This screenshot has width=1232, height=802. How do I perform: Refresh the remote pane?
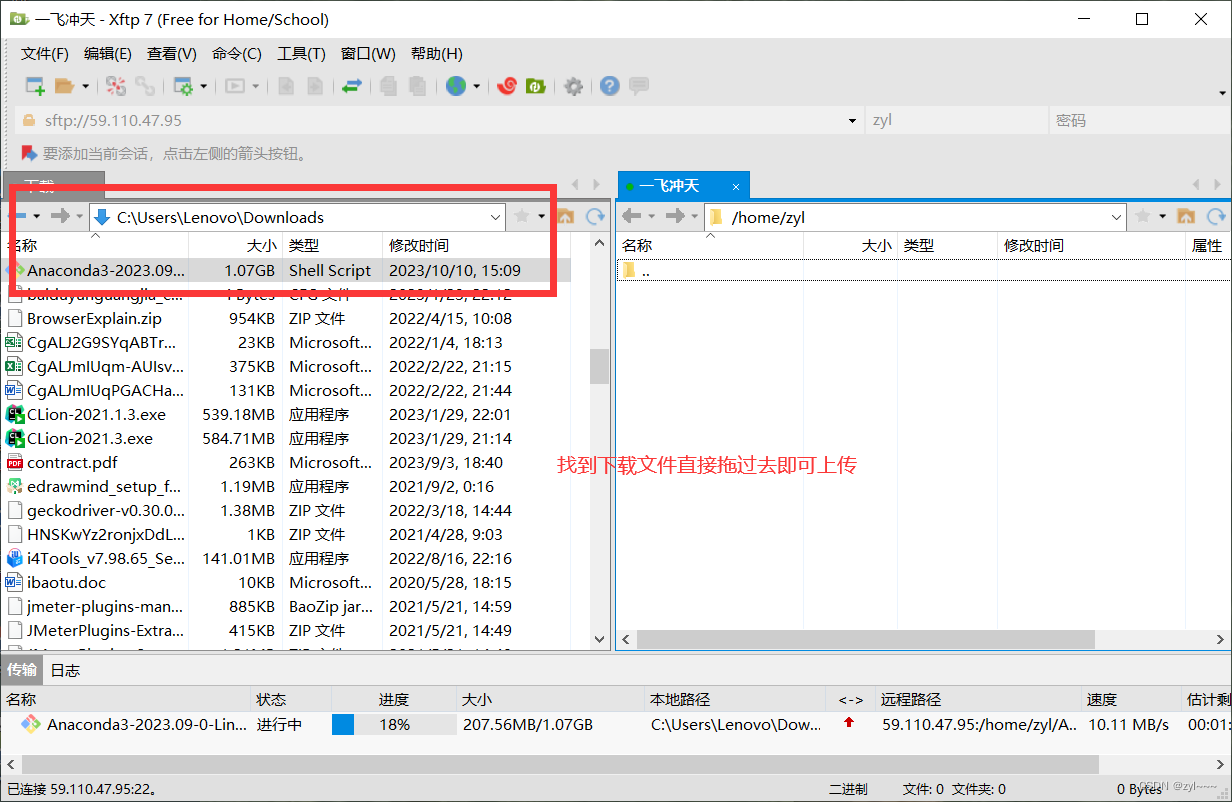coord(1216,216)
